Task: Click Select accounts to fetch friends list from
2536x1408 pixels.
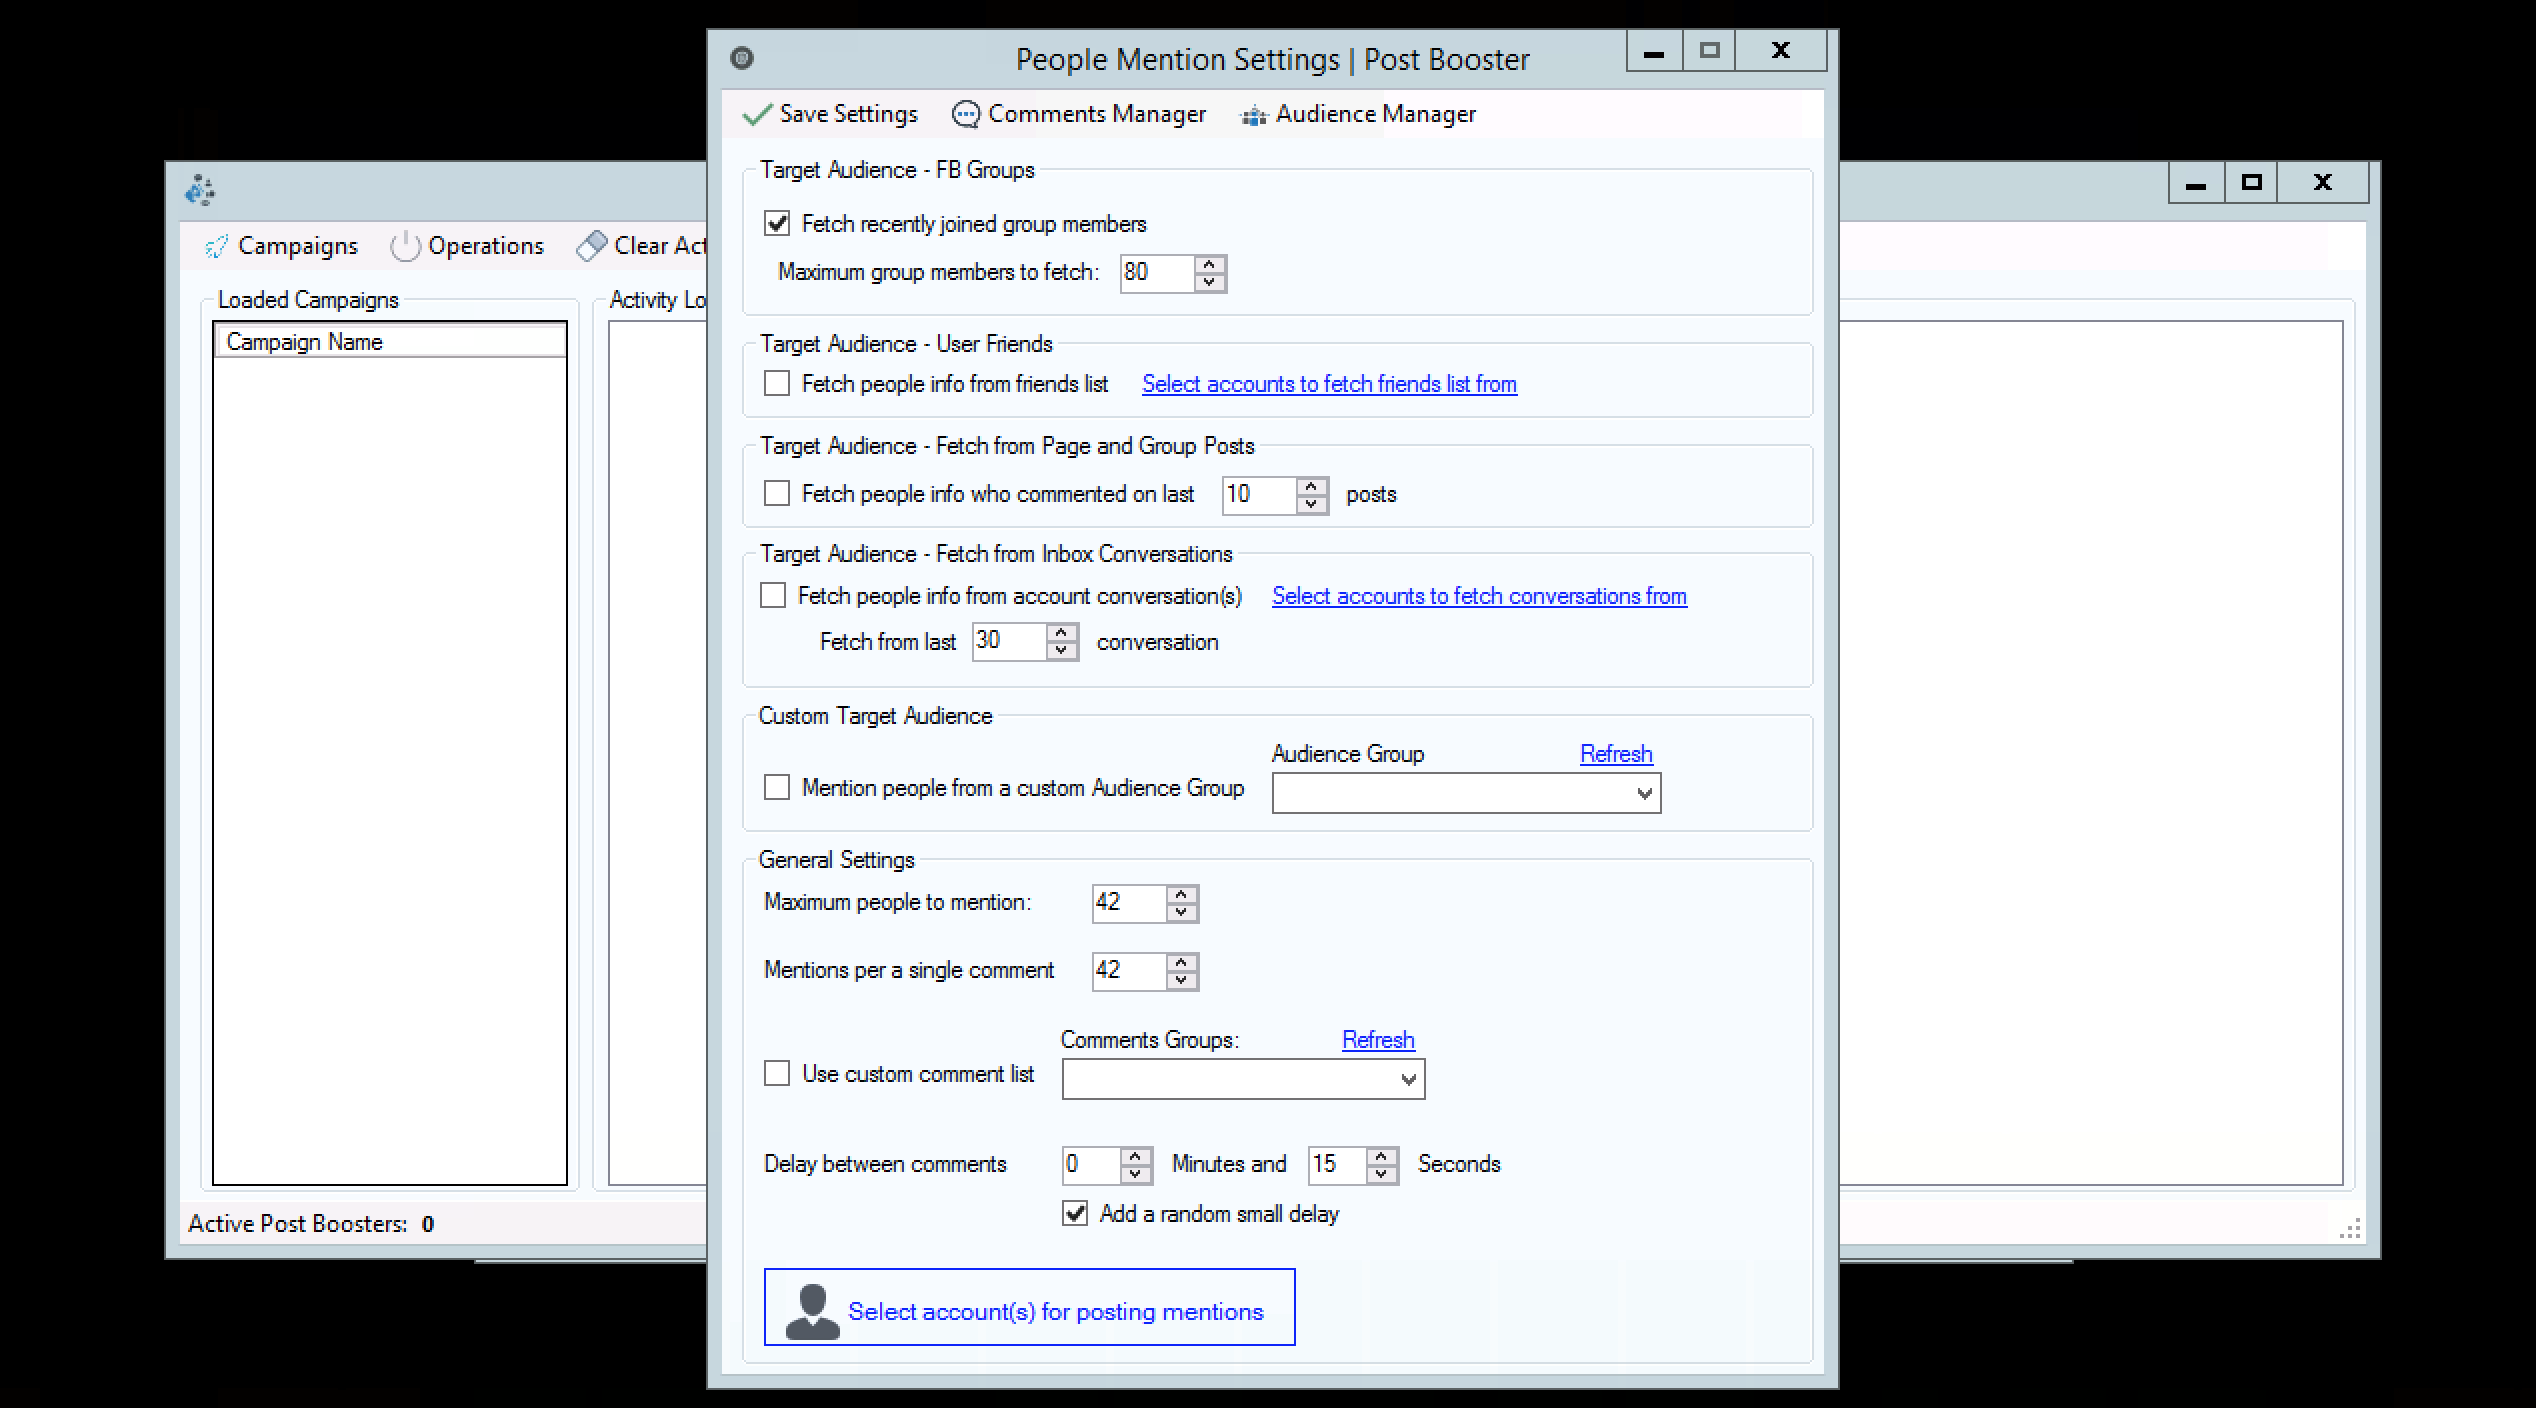Action: coord(1329,384)
